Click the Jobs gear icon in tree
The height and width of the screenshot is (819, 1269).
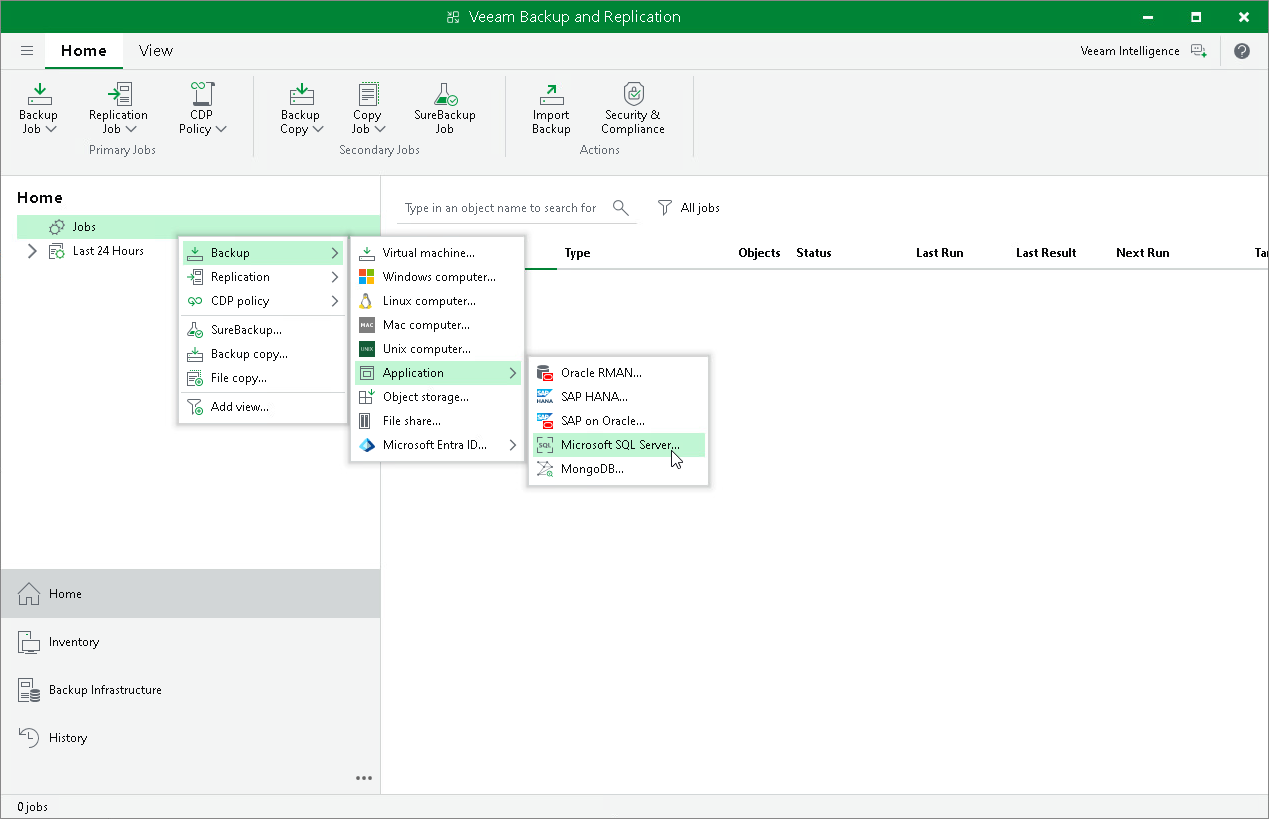pyautogui.click(x=57, y=227)
